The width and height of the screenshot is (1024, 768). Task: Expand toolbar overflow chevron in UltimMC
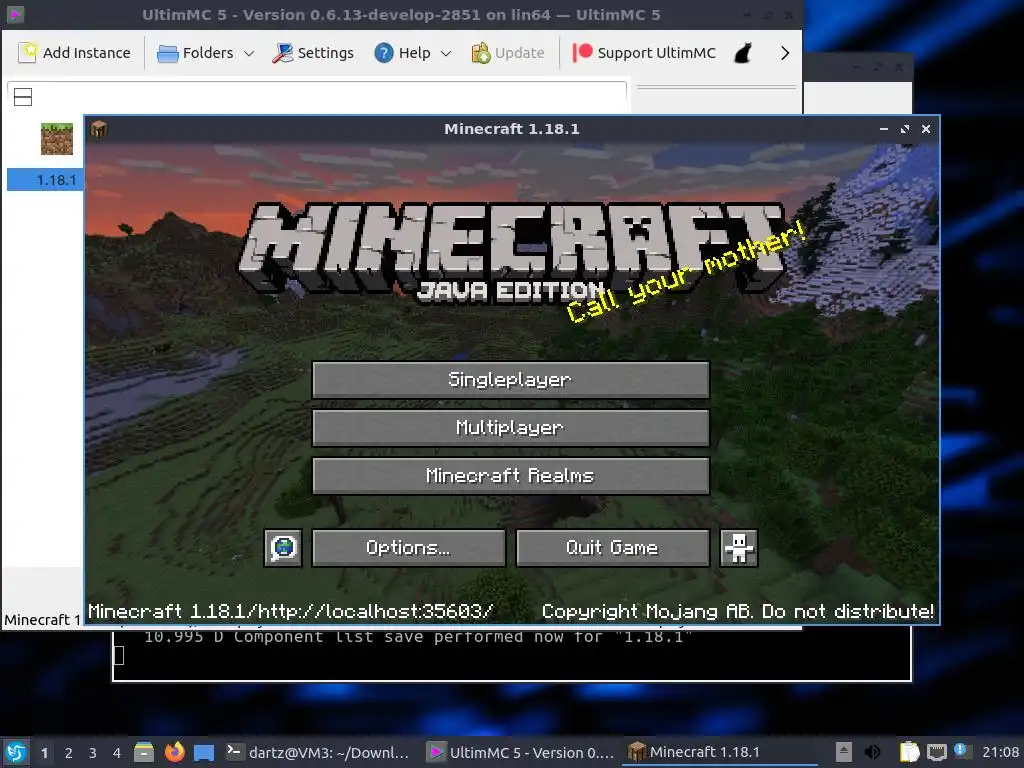tap(785, 53)
